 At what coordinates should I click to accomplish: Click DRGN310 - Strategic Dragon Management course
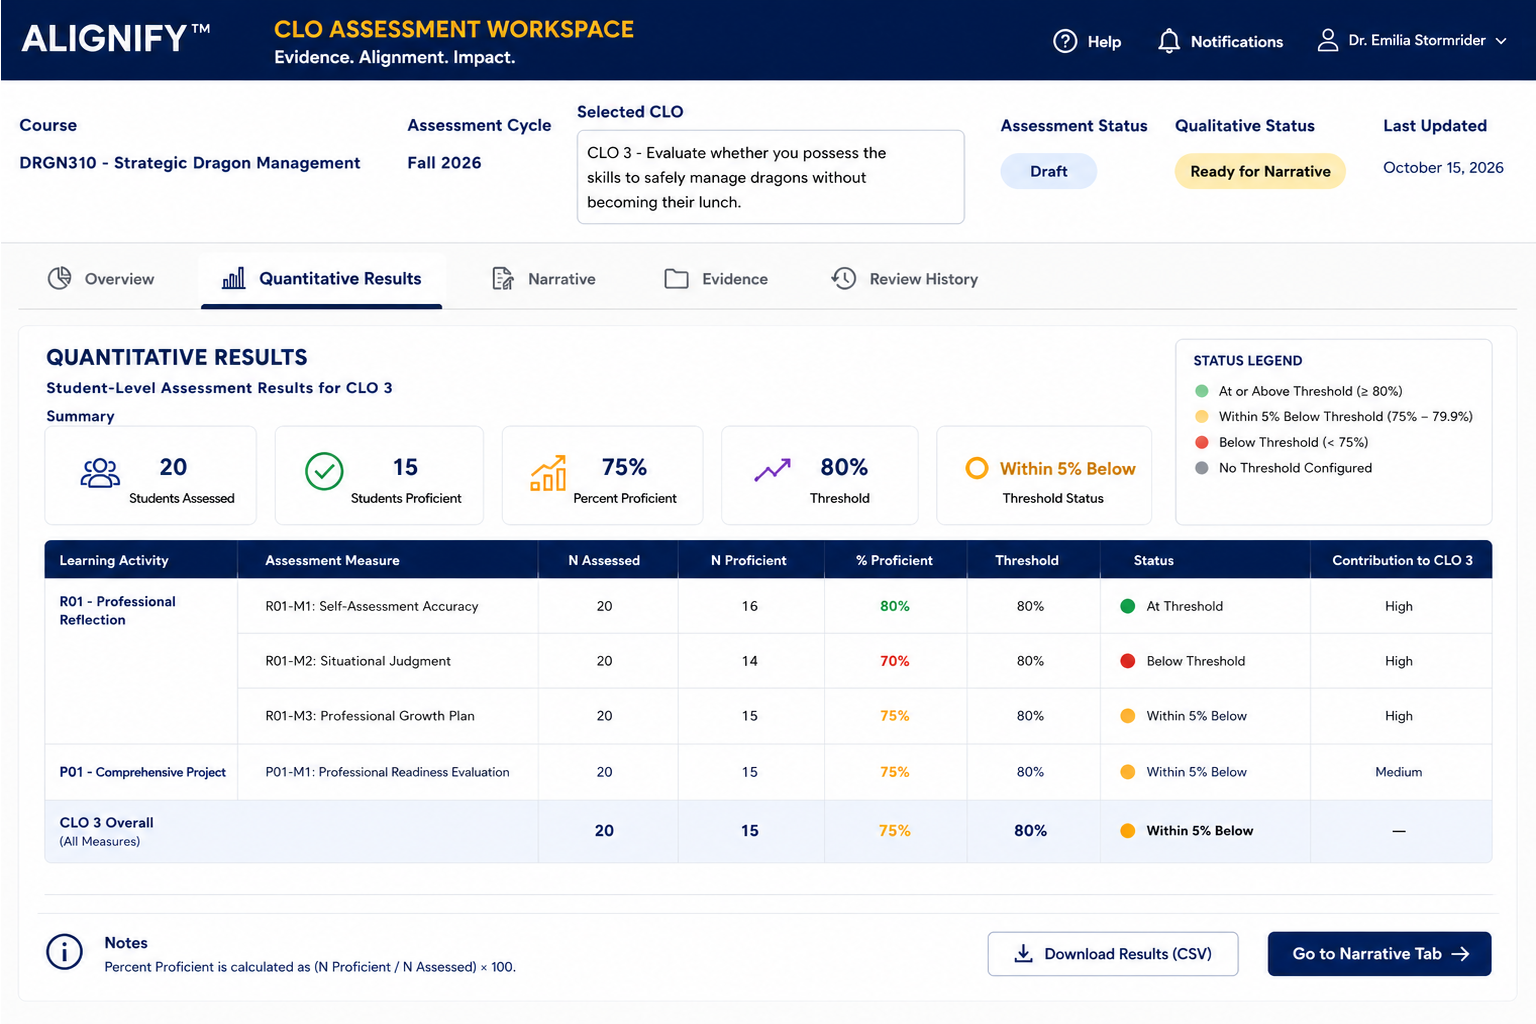[x=190, y=163]
